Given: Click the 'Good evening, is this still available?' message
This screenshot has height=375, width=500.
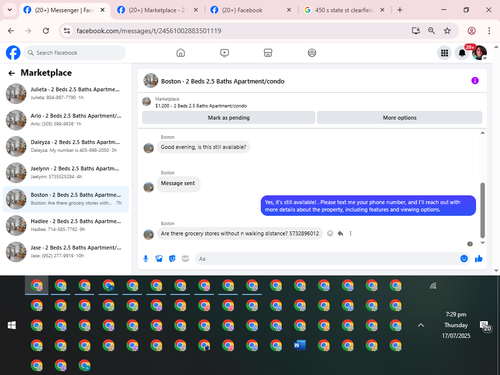Looking at the screenshot, I should (203, 147).
